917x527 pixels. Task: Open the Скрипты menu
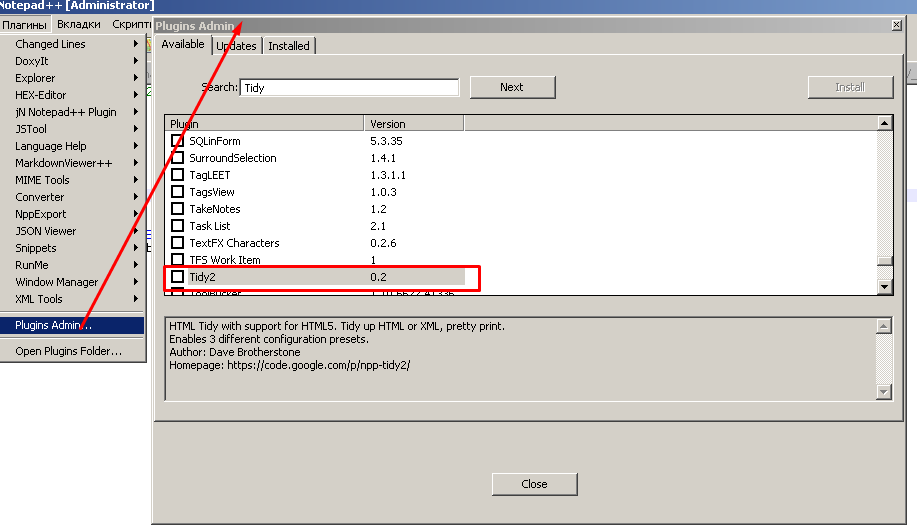[131, 25]
